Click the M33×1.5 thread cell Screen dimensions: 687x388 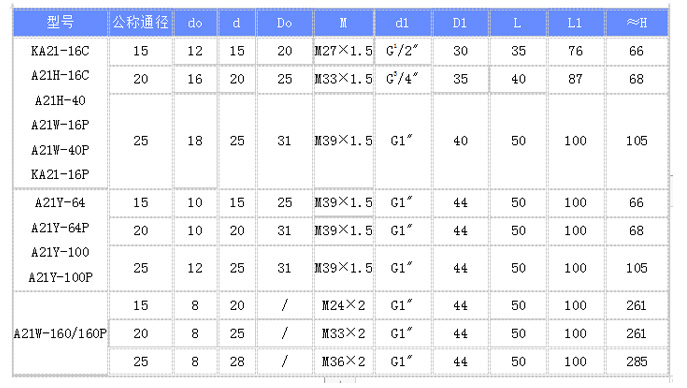344,79
